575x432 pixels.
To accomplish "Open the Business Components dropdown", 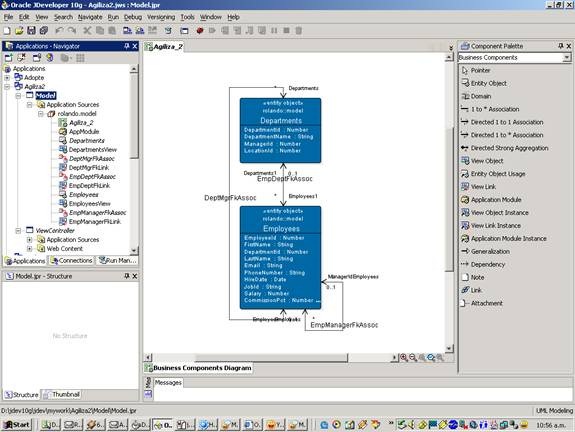I will [x=567, y=58].
